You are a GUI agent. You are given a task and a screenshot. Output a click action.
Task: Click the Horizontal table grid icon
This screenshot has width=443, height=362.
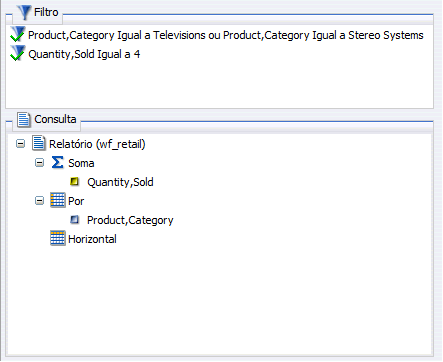click(58, 238)
